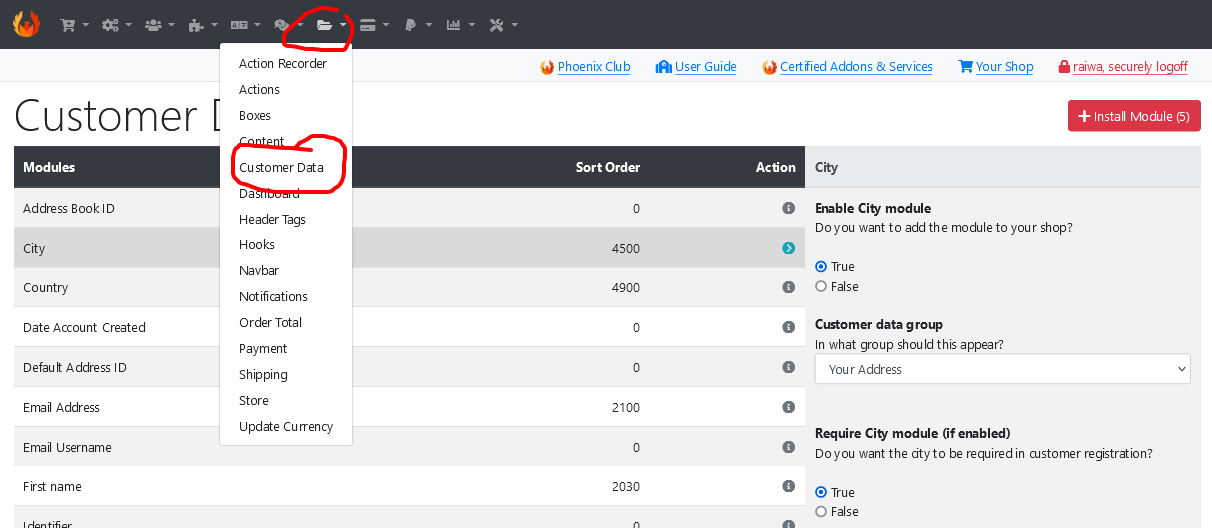
Task: Set Enable City module to True
Action: click(x=821, y=267)
